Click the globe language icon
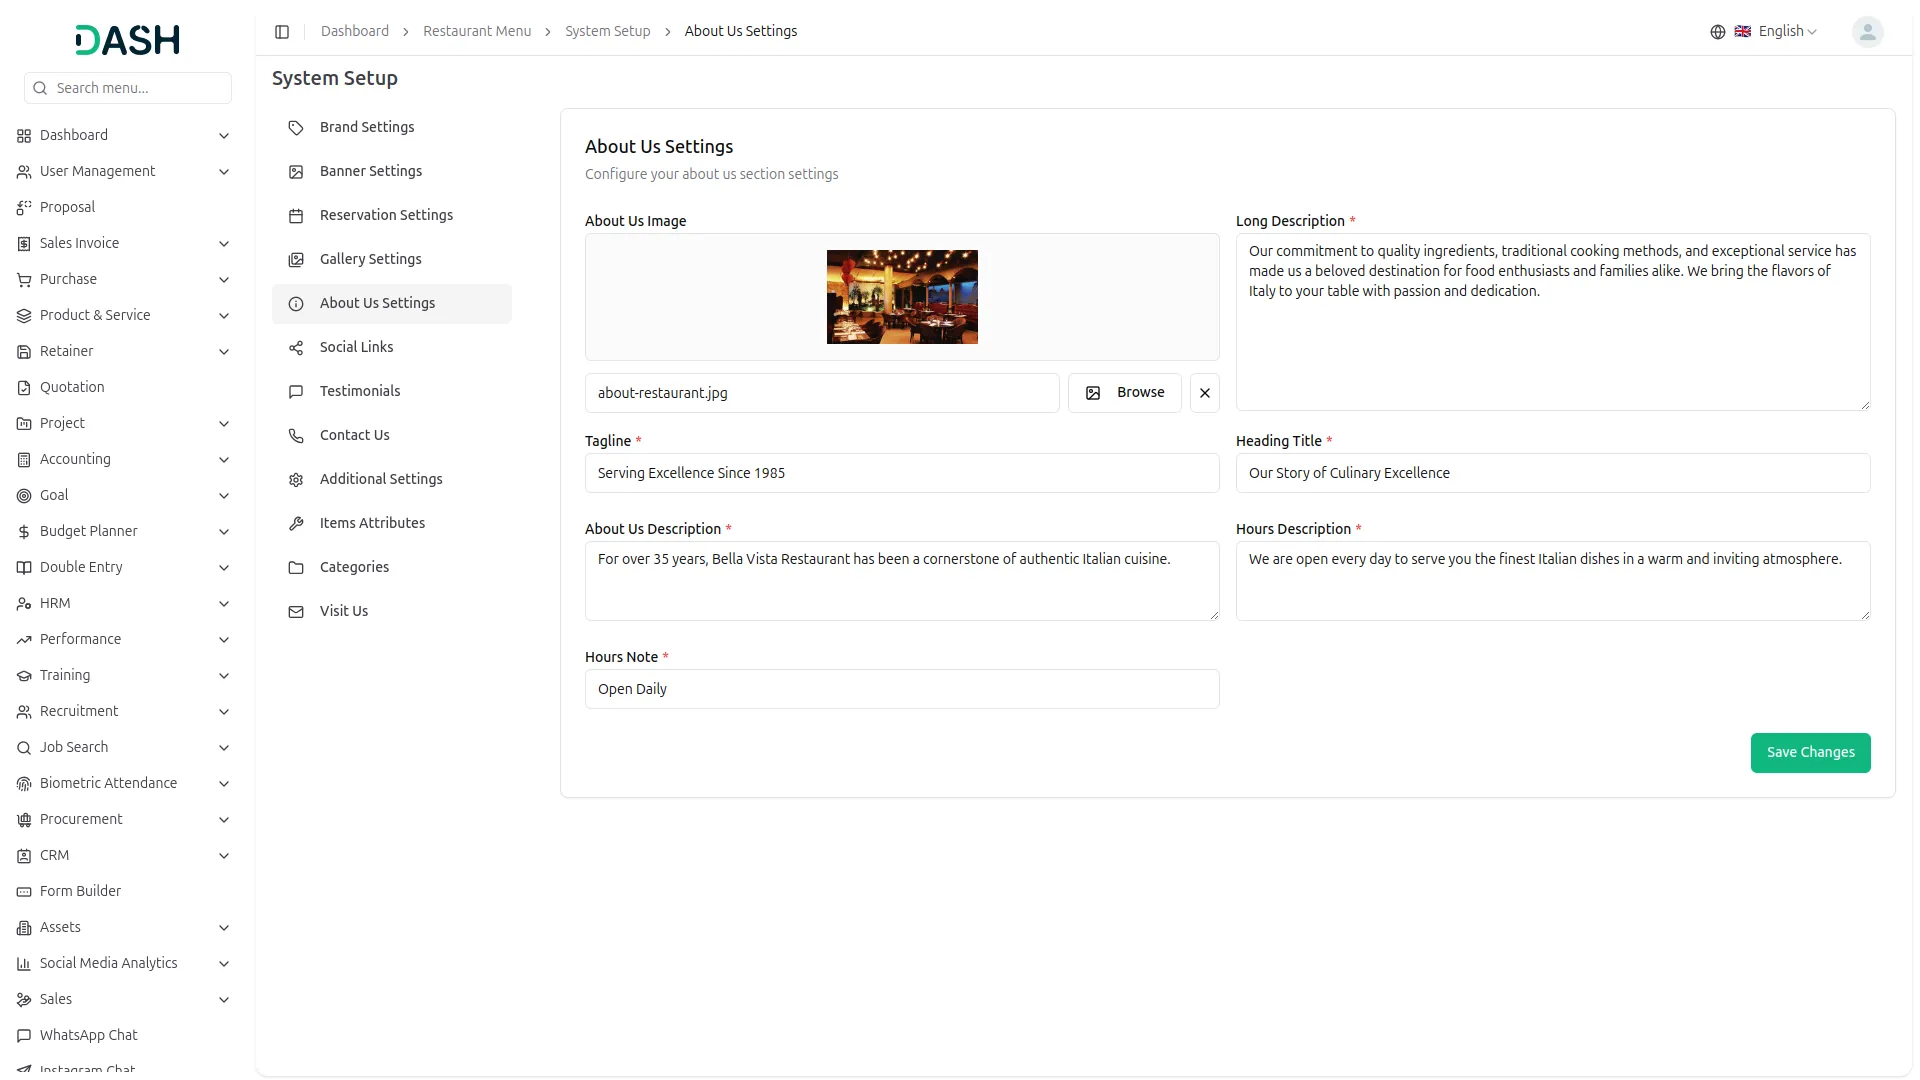Image resolution: width=1920 pixels, height=1080 pixels. coord(1717,32)
